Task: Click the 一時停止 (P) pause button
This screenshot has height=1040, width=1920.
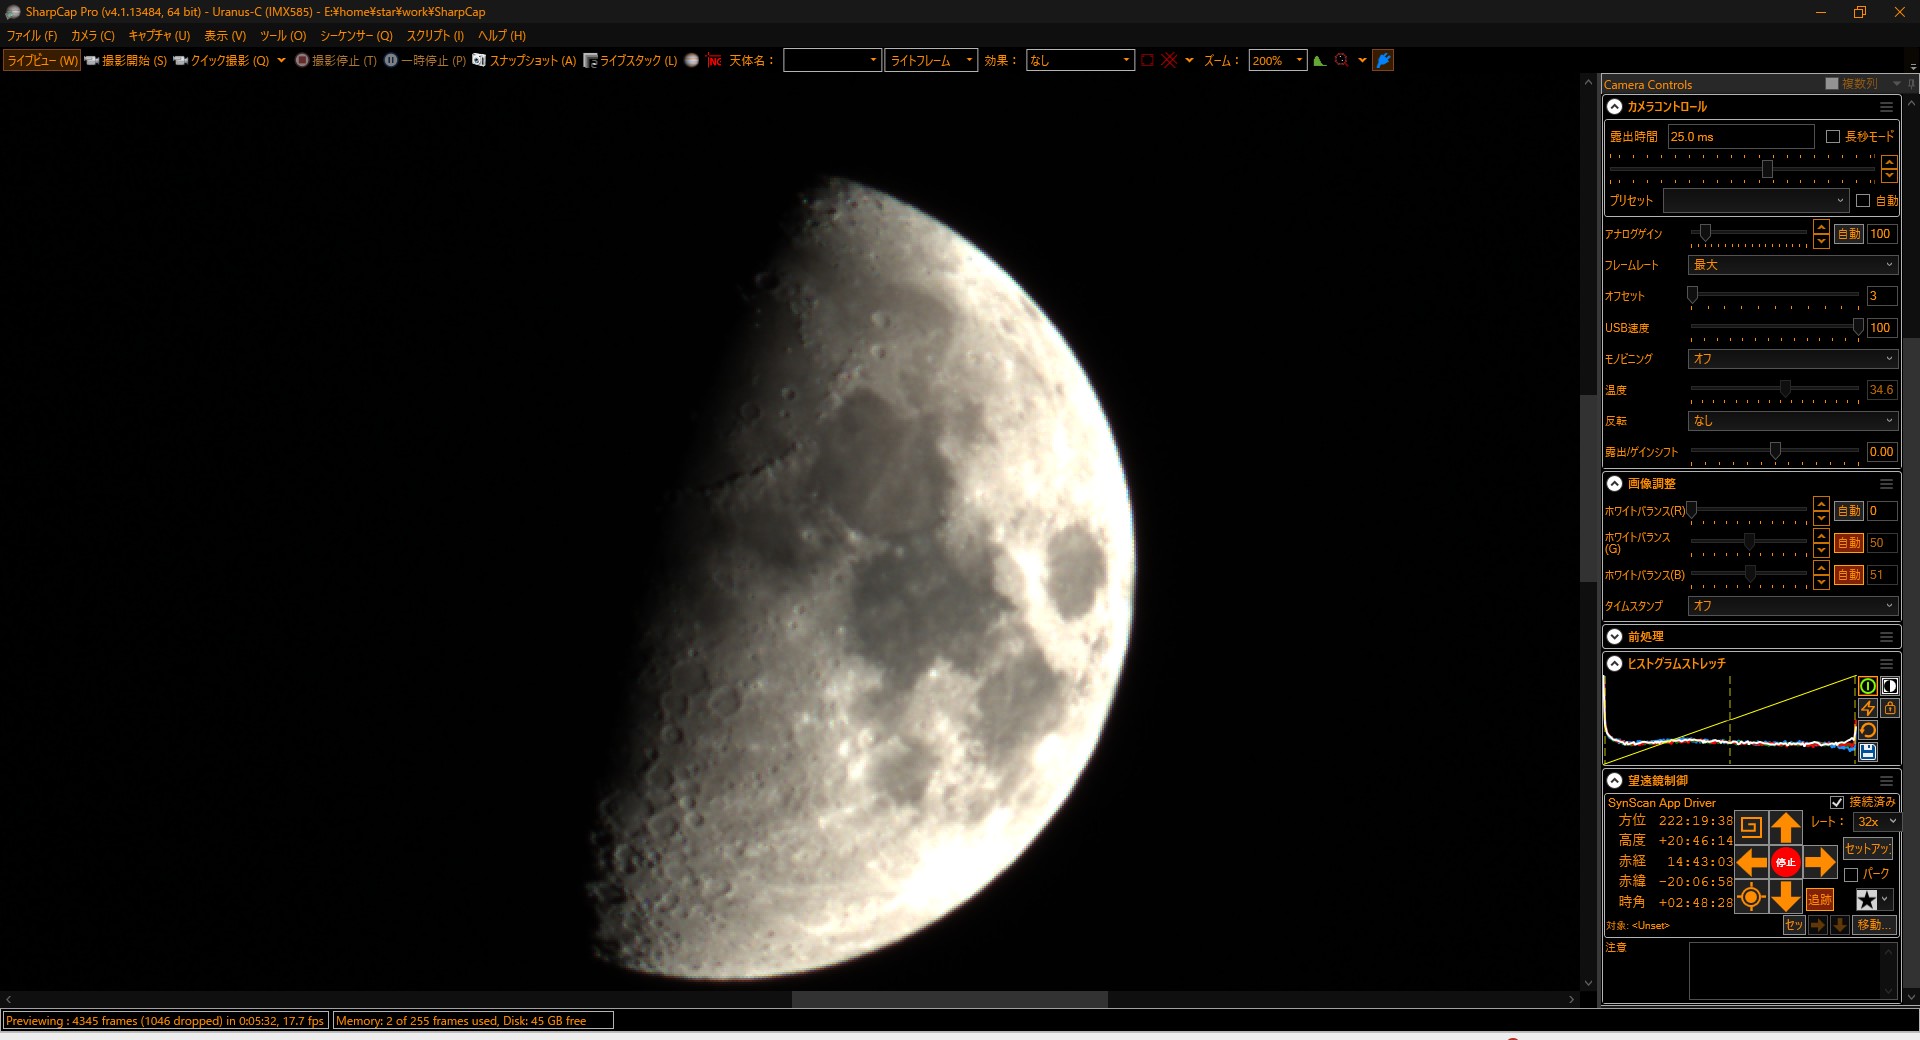Action: coord(425,61)
